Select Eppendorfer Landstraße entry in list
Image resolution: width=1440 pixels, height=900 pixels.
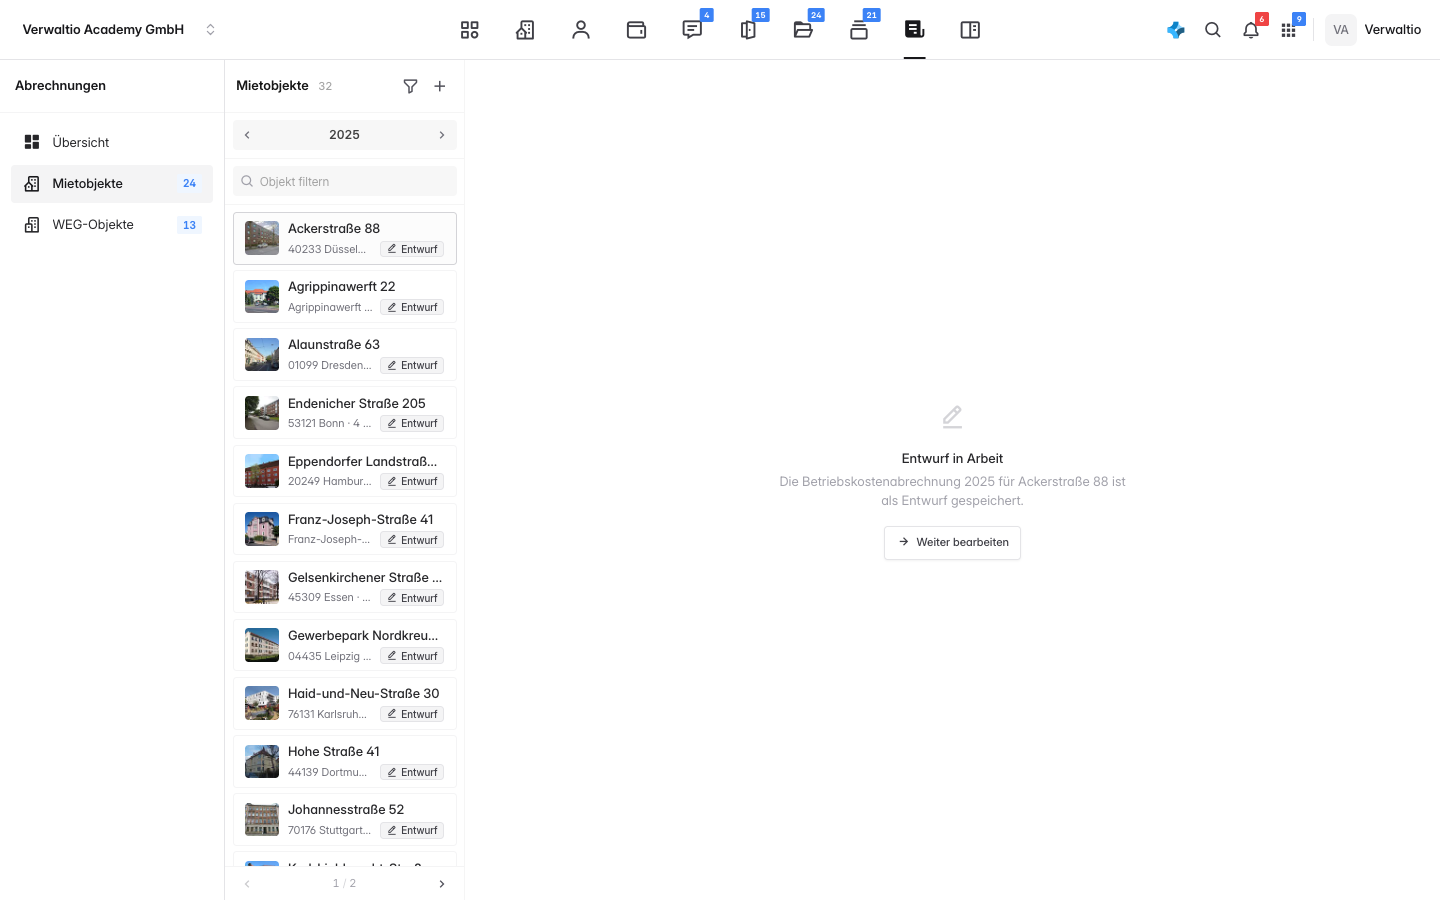[x=345, y=471]
